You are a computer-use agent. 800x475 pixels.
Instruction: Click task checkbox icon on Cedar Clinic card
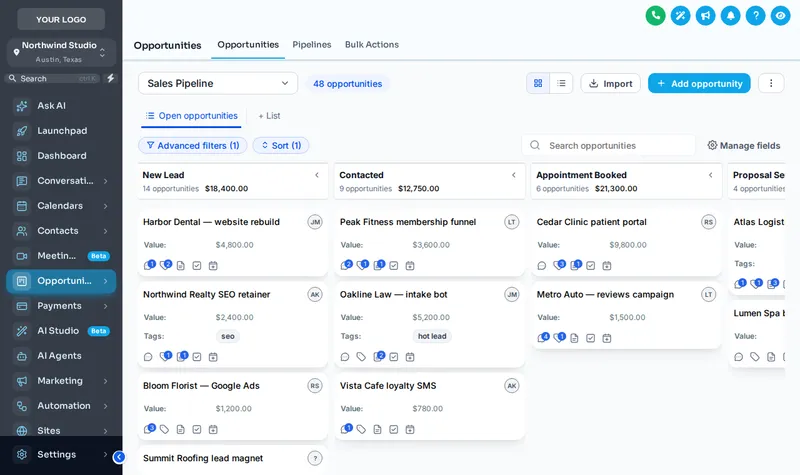[x=591, y=266]
